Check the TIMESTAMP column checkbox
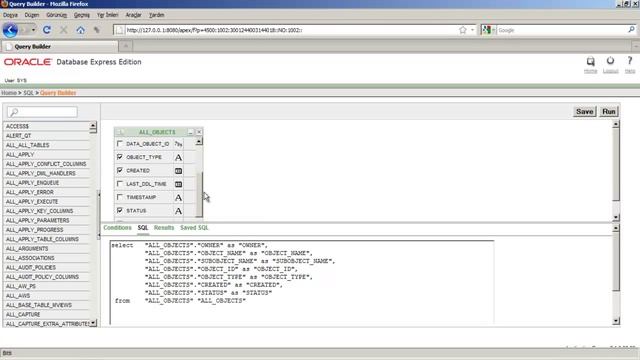The height and width of the screenshot is (360, 640). pos(120,197)
